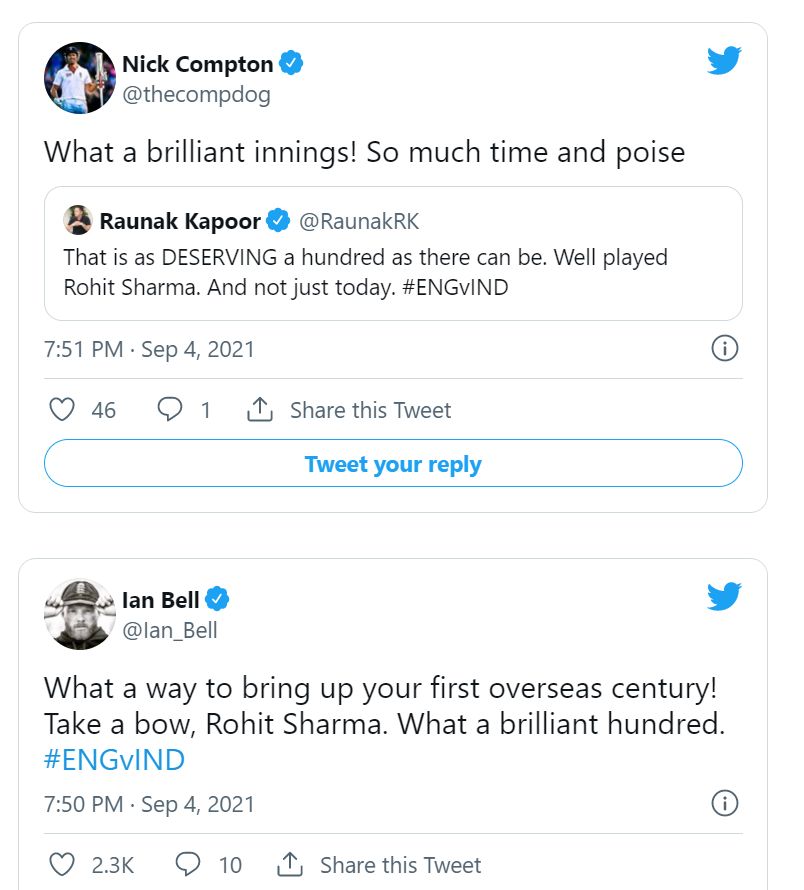The width and height of the screenshot is (804, 890).
Task: Open Nick Compton's profile picture
Action: point(80,78)
